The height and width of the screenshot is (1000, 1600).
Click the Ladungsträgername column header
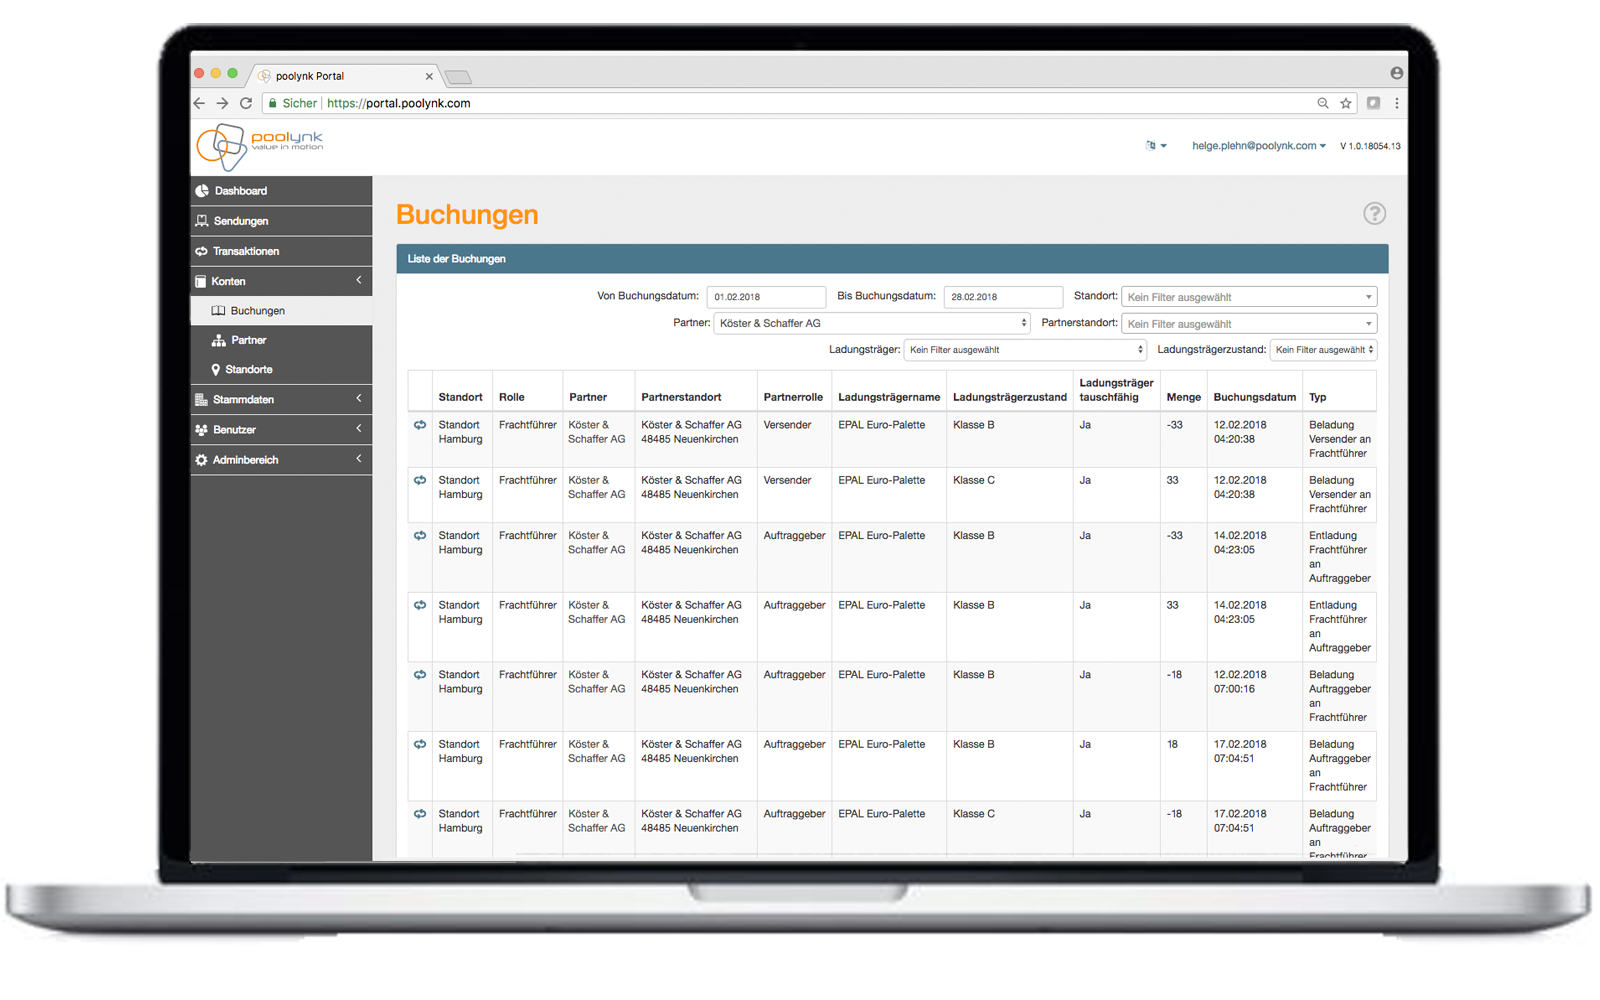coord(889,397)
